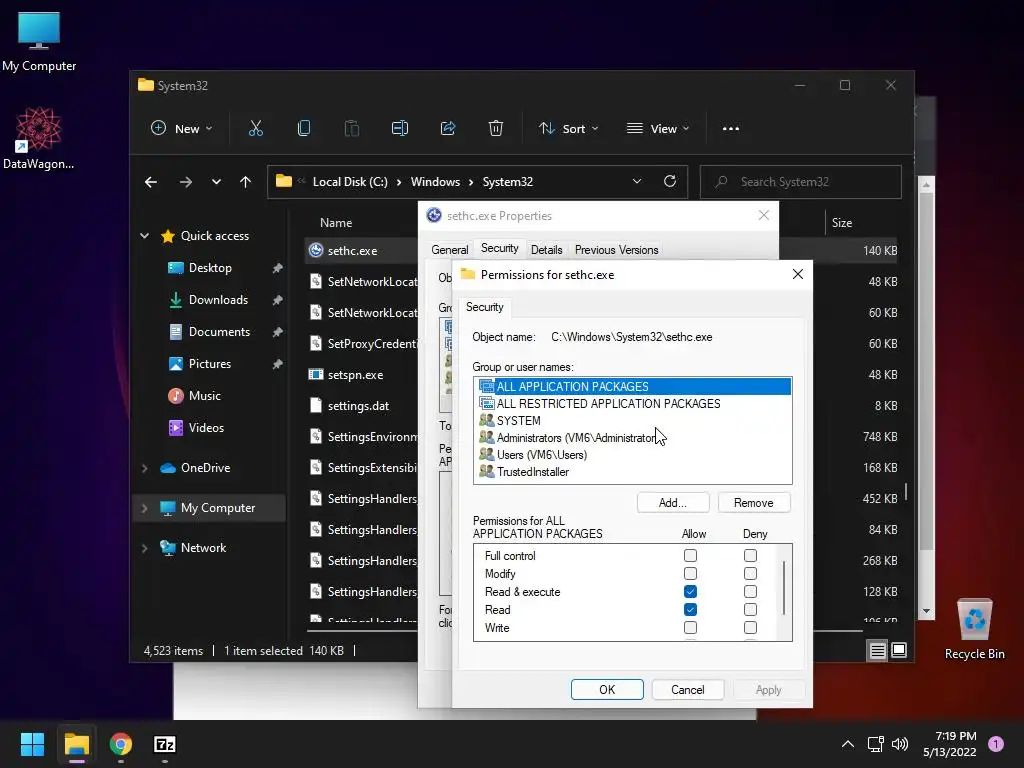Open Downloads in Quick access
Screen dimensions: 1024x768
click(x=218, y=300)
